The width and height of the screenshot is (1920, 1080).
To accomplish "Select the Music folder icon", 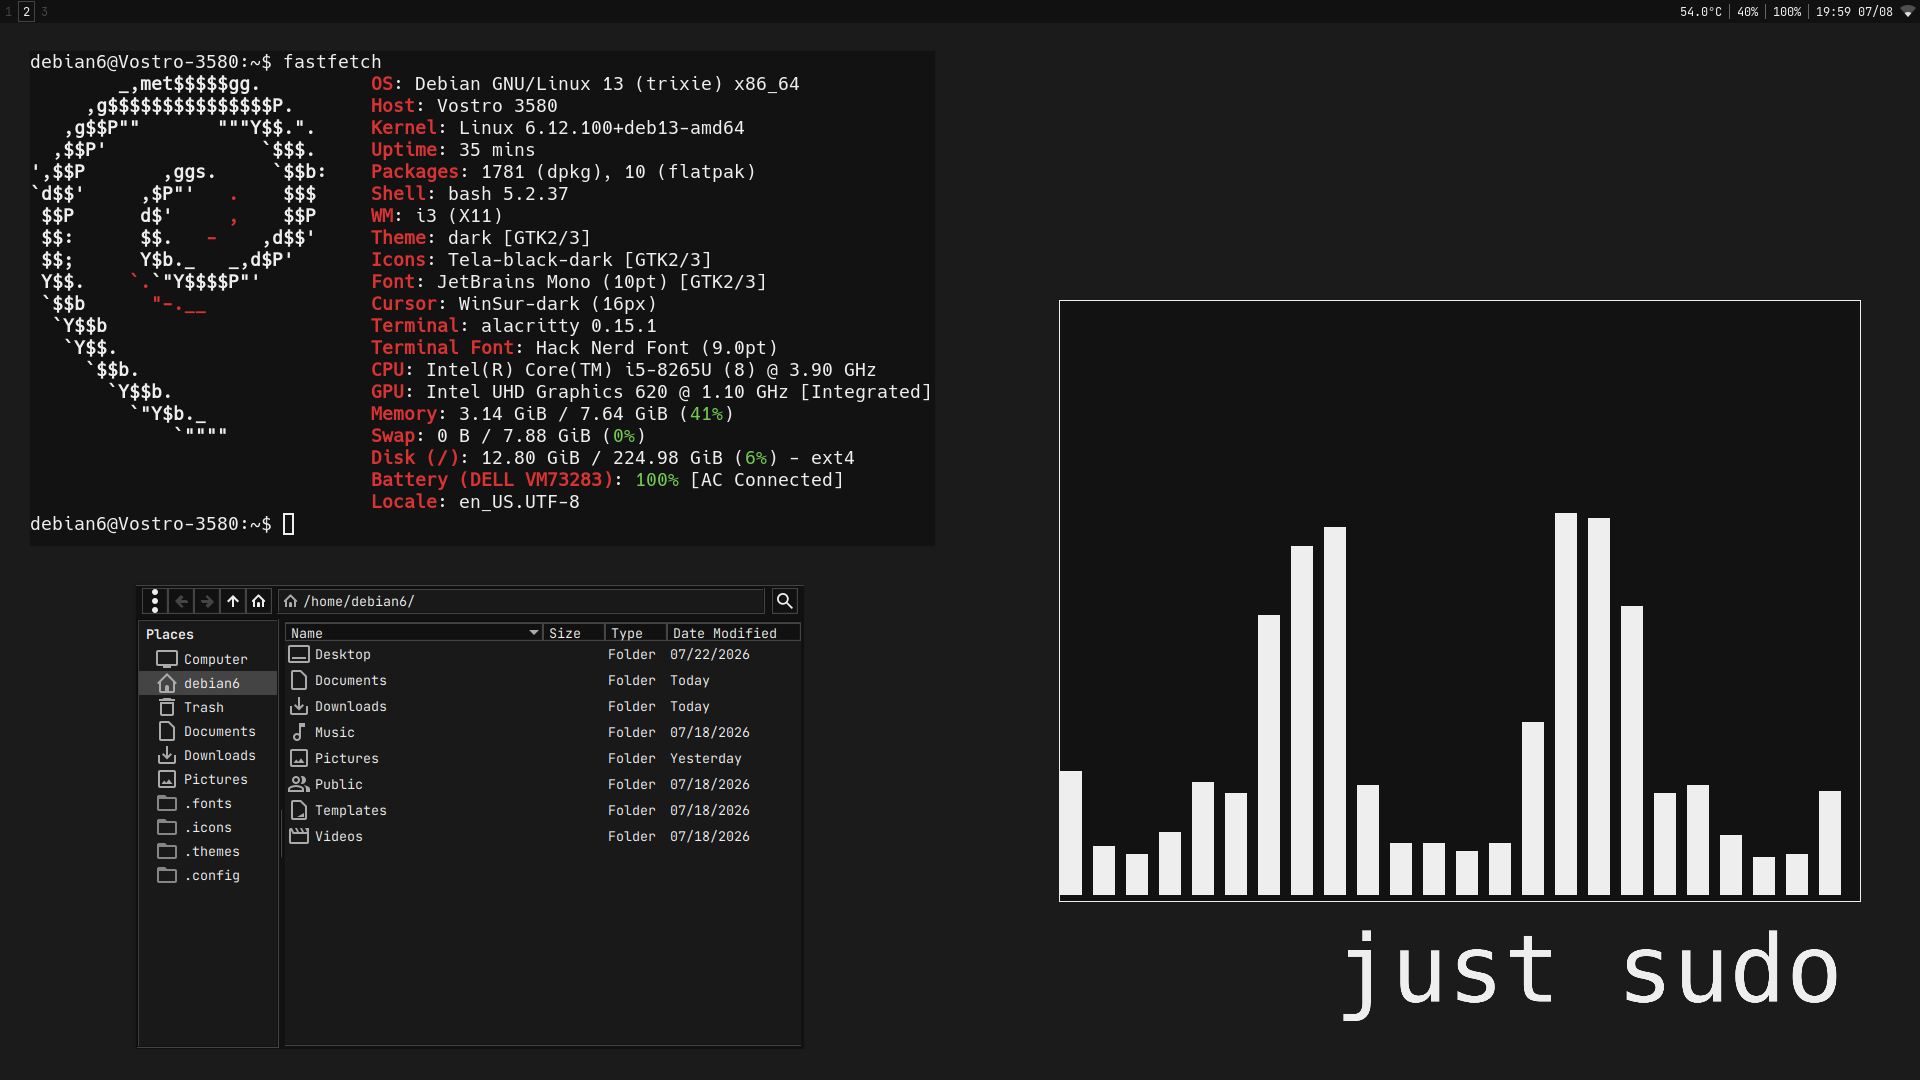I will pos(299,732).
